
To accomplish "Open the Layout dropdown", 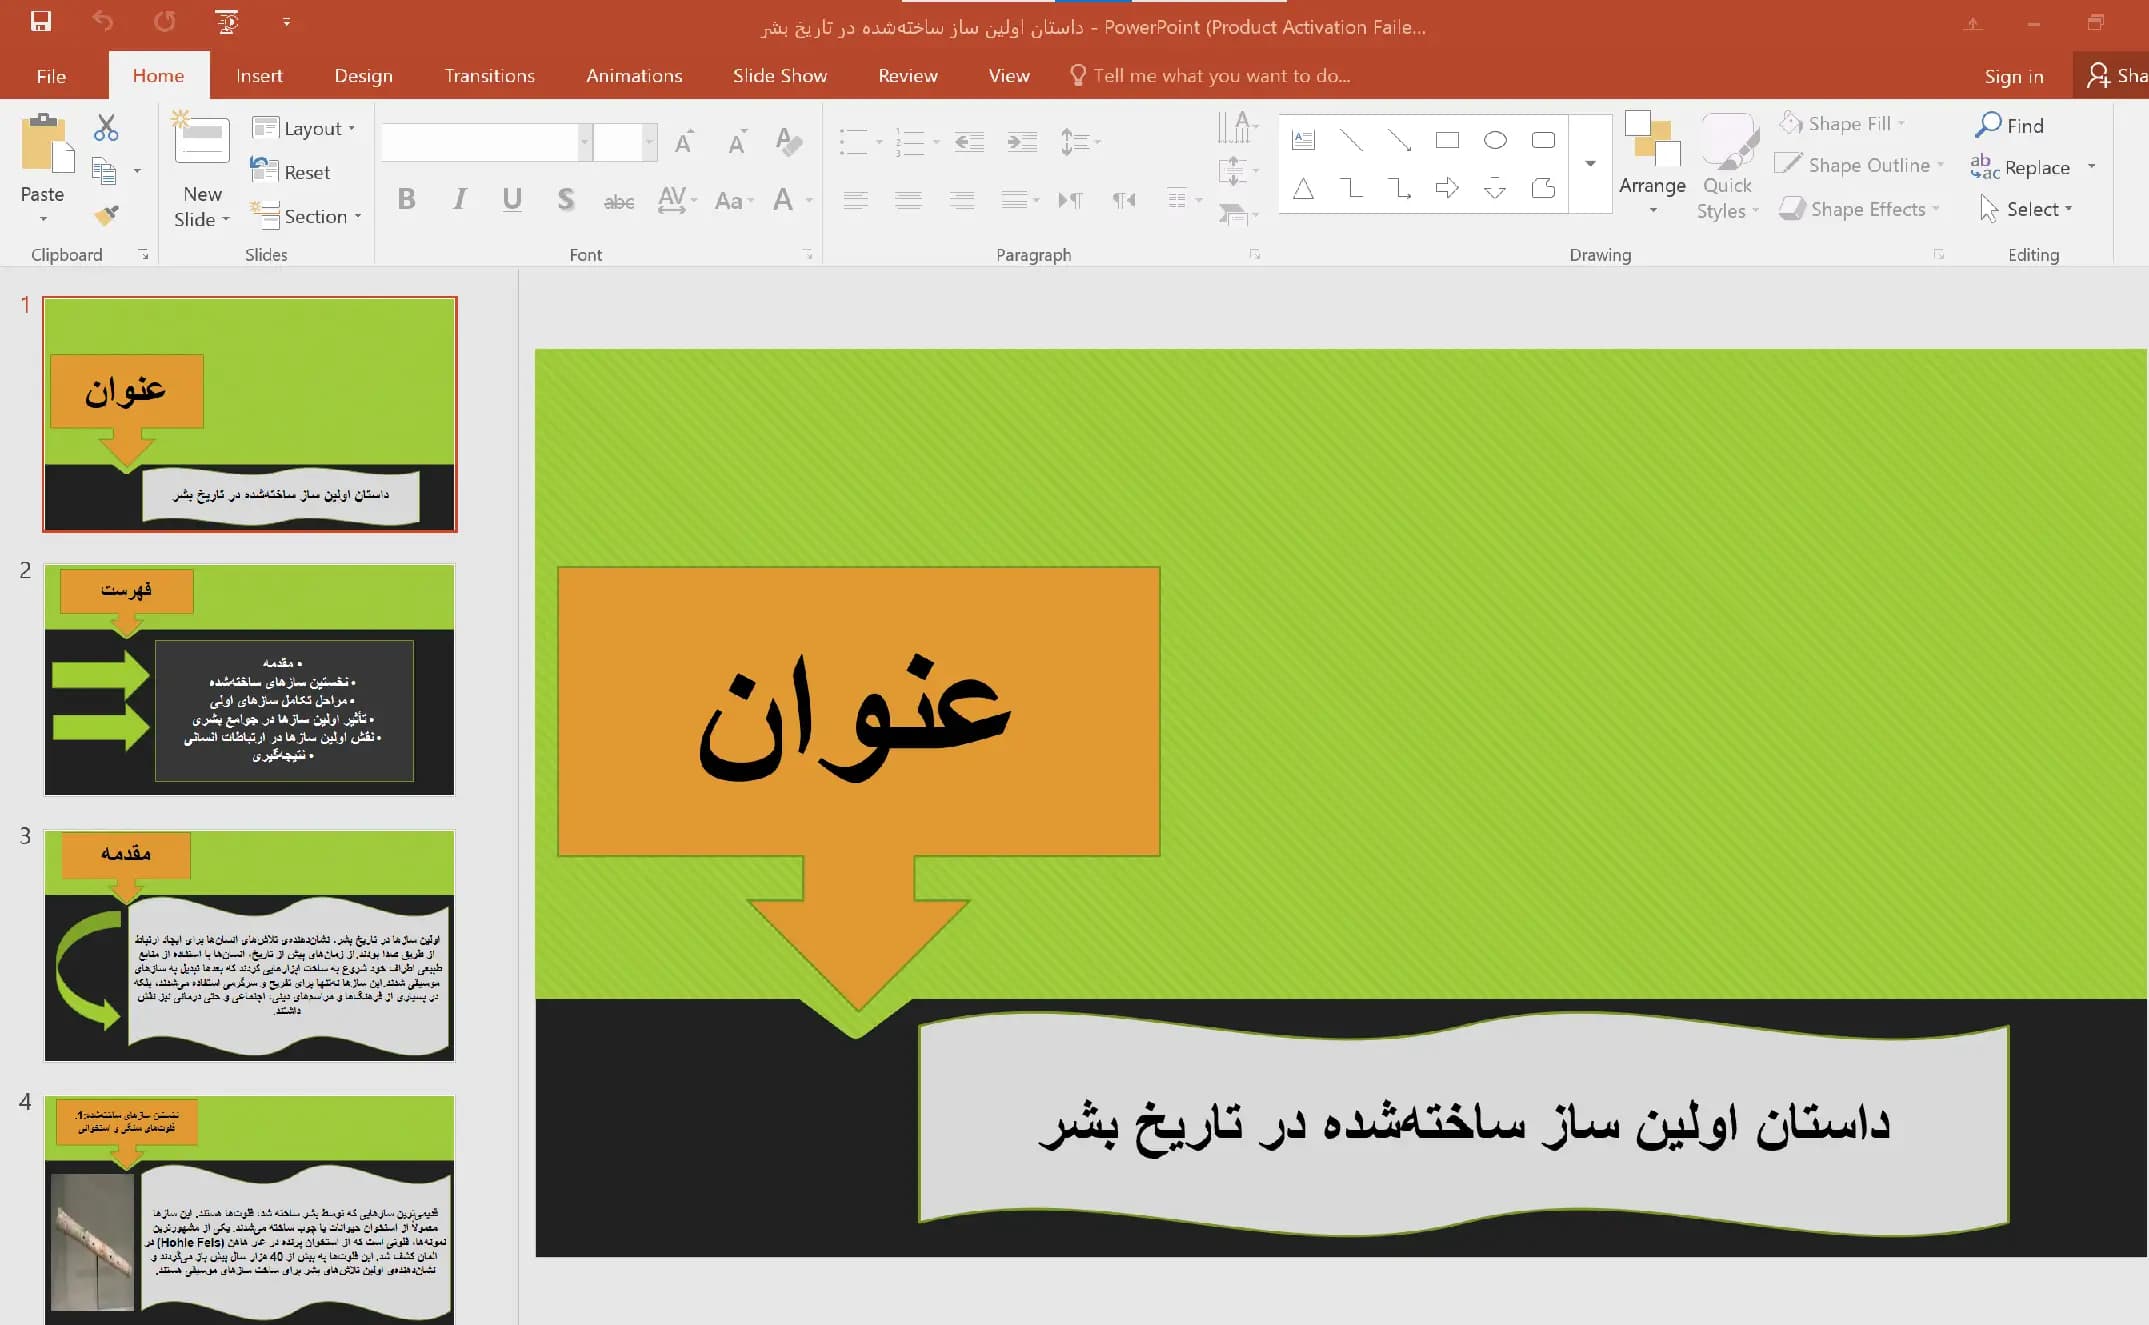I will 304,128.
